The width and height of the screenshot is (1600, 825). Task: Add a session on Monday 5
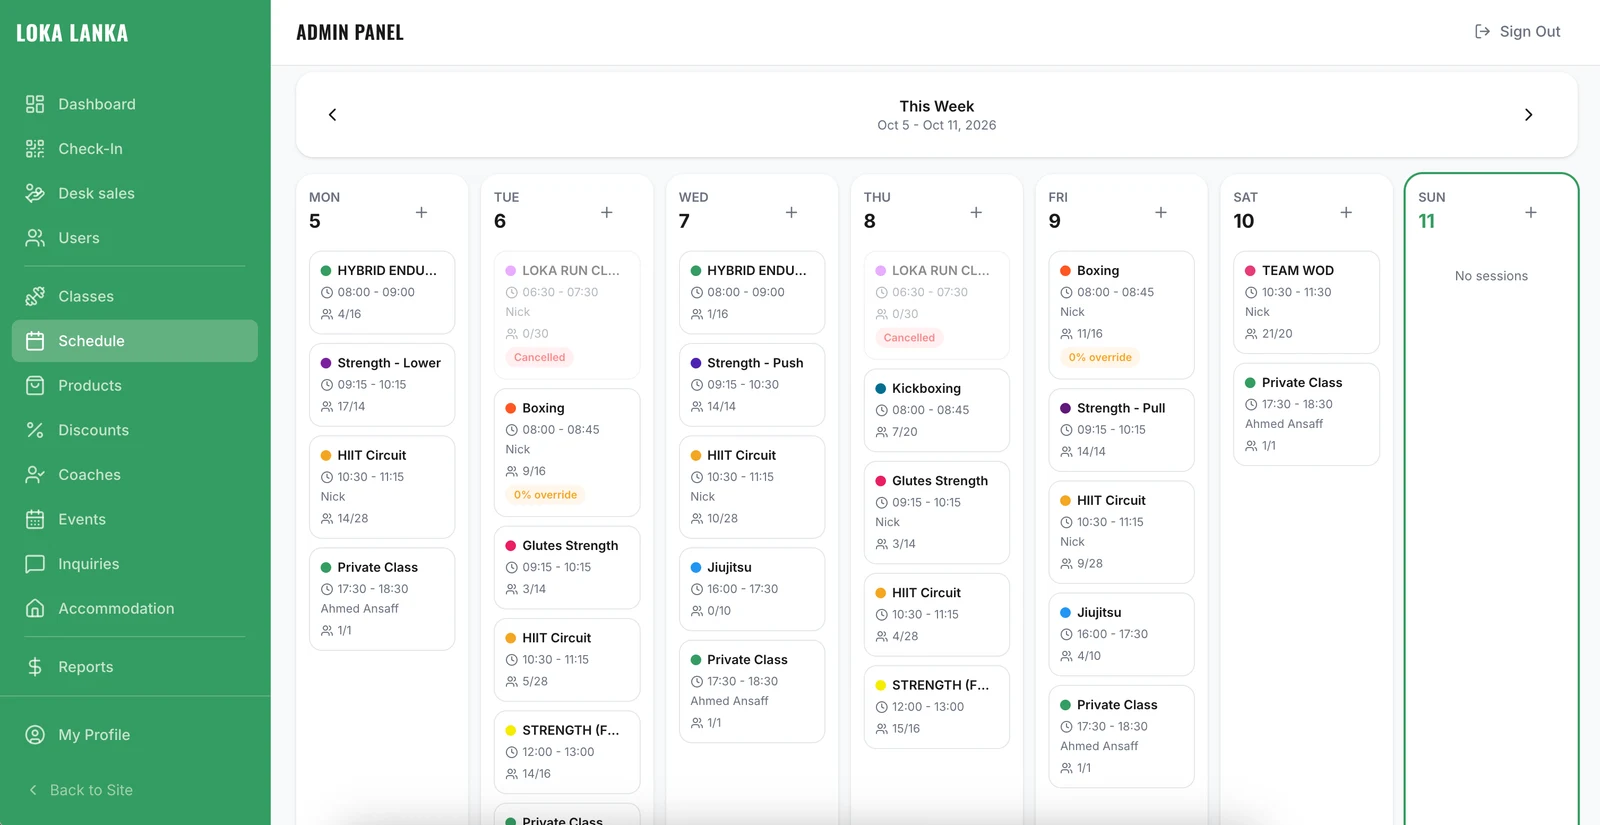click(422, 212)
